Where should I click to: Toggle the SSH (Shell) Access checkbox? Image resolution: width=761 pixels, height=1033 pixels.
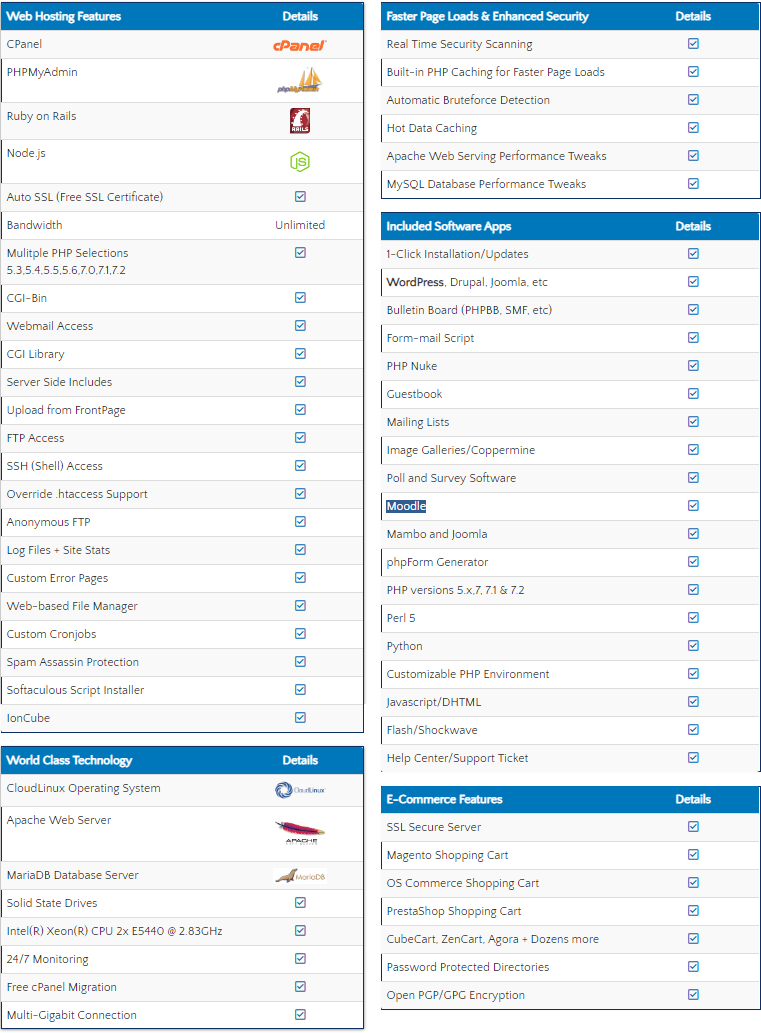pyautogui.click(x=300, y=466)
